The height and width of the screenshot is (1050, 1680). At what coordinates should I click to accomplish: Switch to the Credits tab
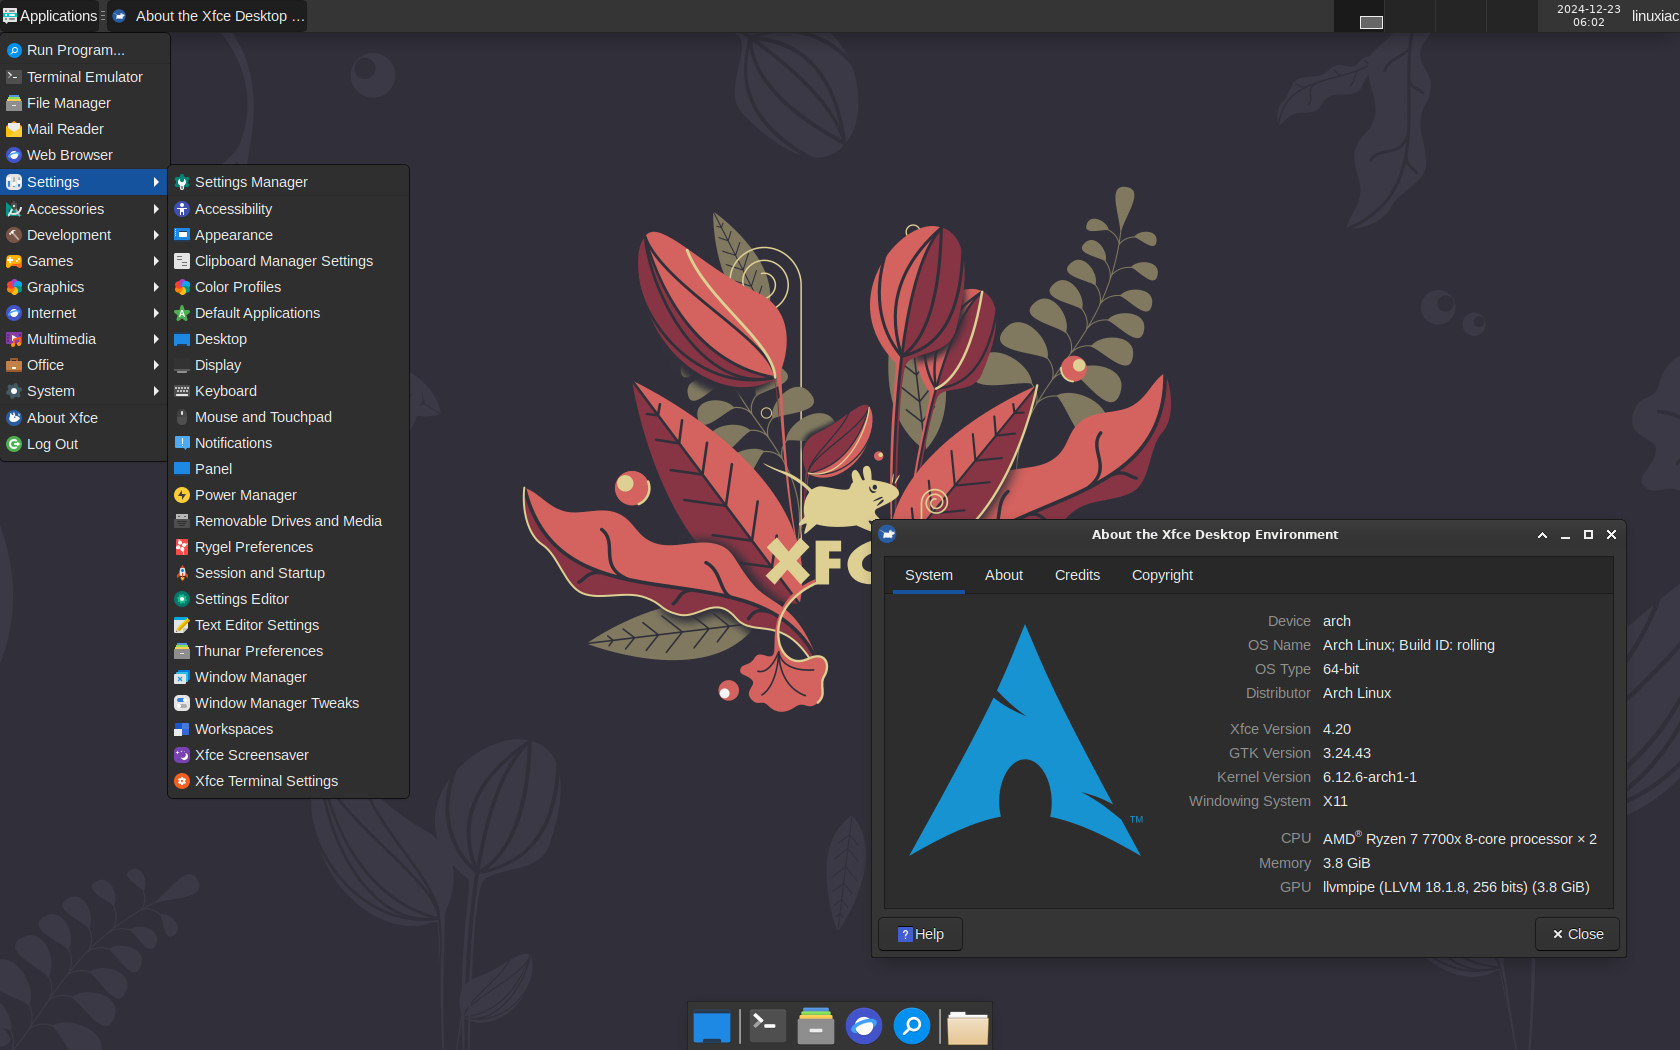pos(1077,575)
